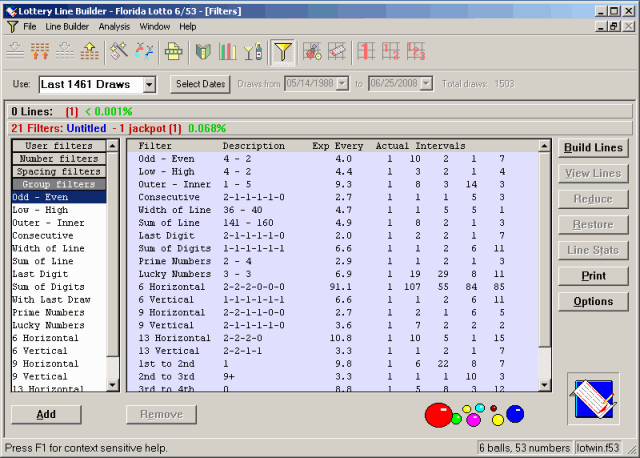Open the Line Builder menu
The height and width of the screenshot is (458, 640).
point(67,27)
